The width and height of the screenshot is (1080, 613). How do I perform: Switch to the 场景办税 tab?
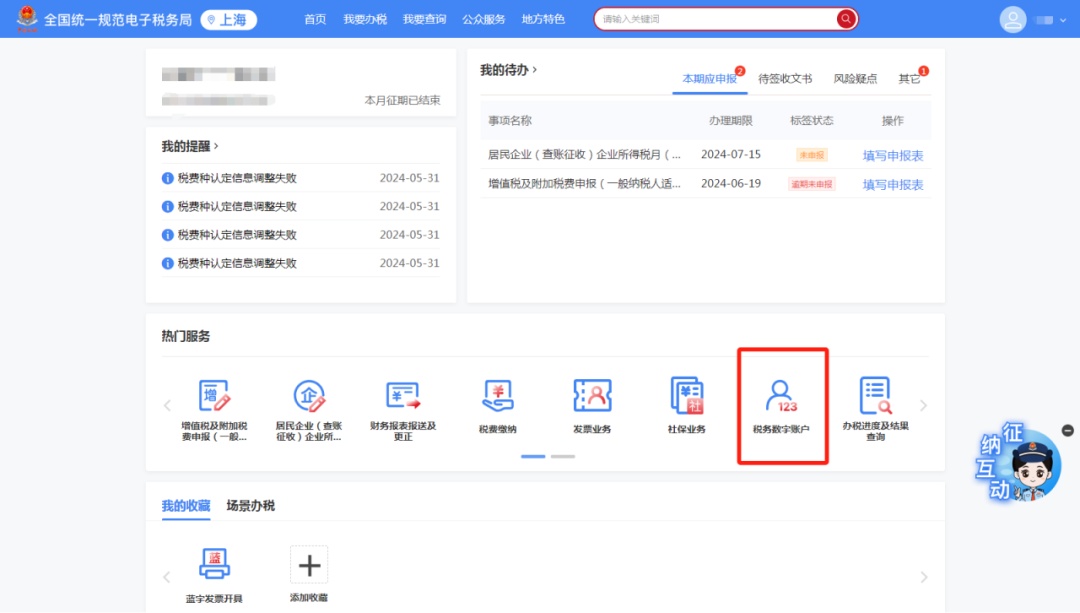pos(250,506)
